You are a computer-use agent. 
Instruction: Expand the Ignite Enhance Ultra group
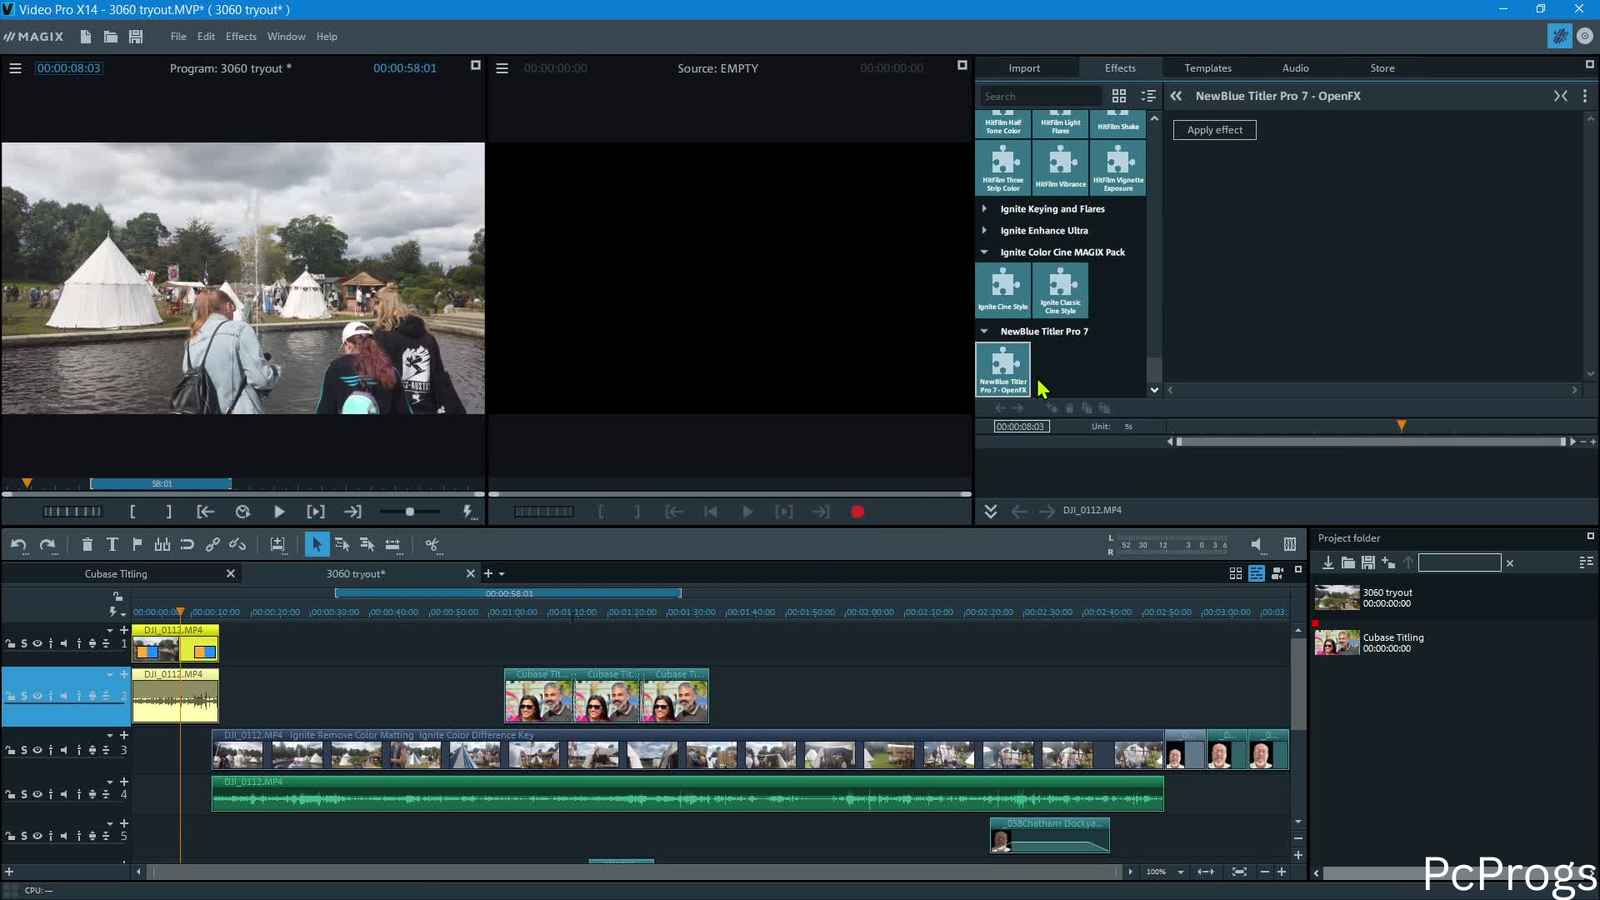click(x=984, y=230)
